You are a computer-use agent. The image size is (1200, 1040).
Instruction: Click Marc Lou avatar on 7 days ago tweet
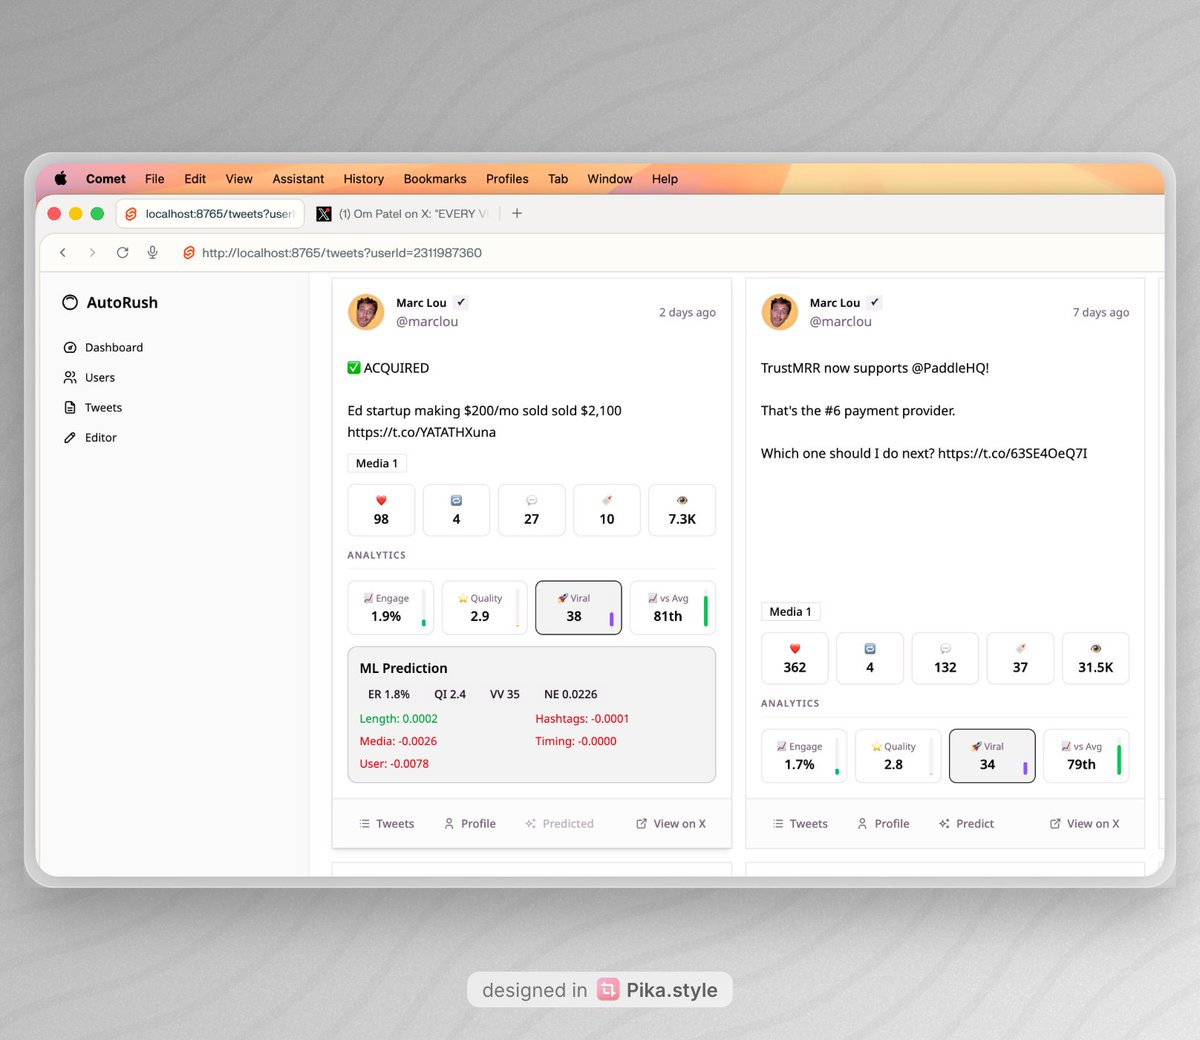coord(779,312)
